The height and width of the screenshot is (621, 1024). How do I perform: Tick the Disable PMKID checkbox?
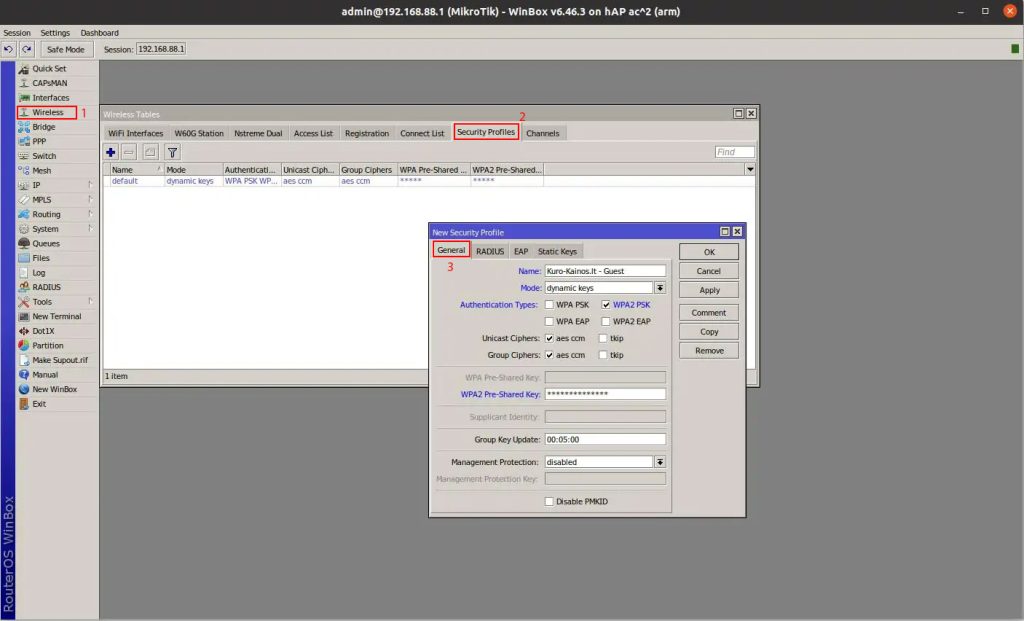549,502
